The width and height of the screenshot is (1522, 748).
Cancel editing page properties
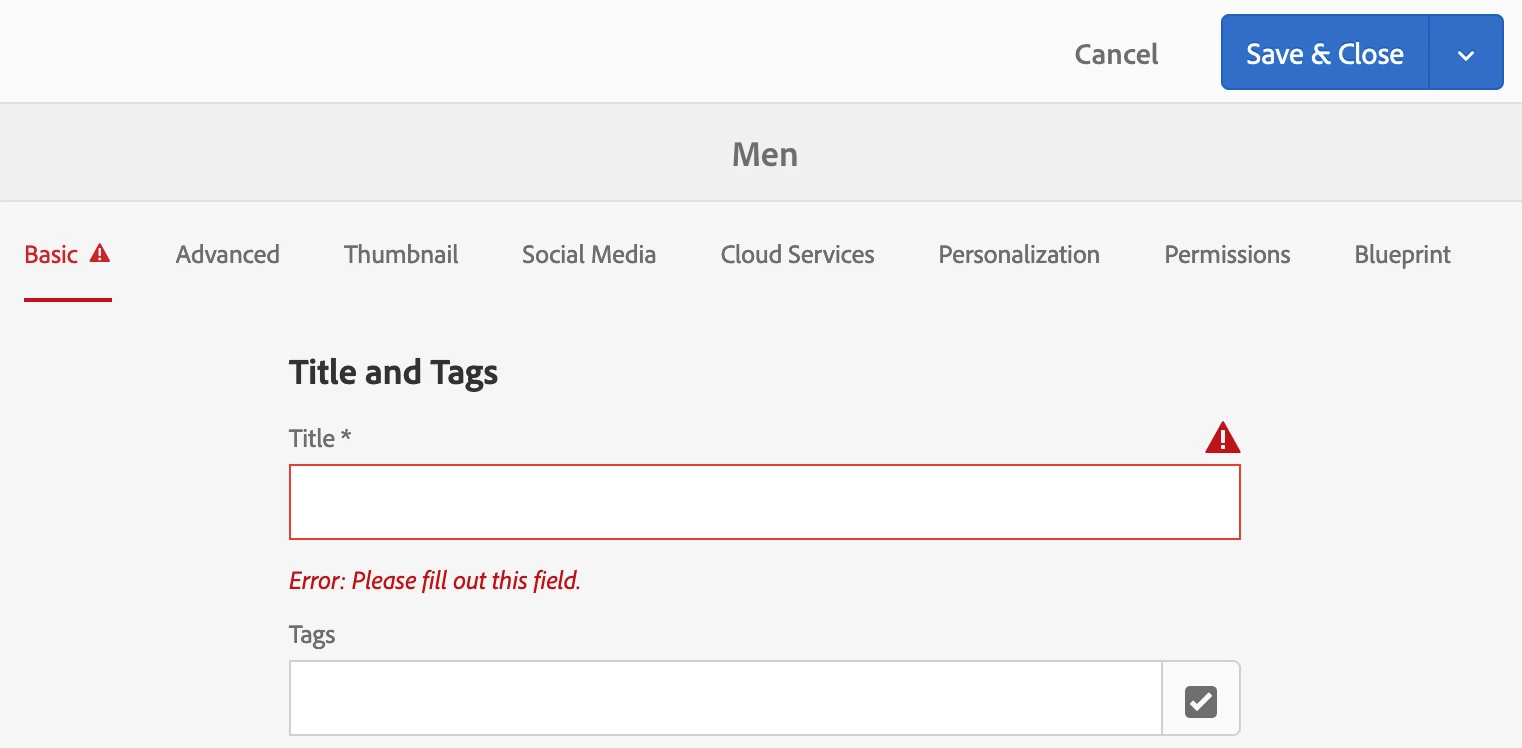coord(1116,54)
